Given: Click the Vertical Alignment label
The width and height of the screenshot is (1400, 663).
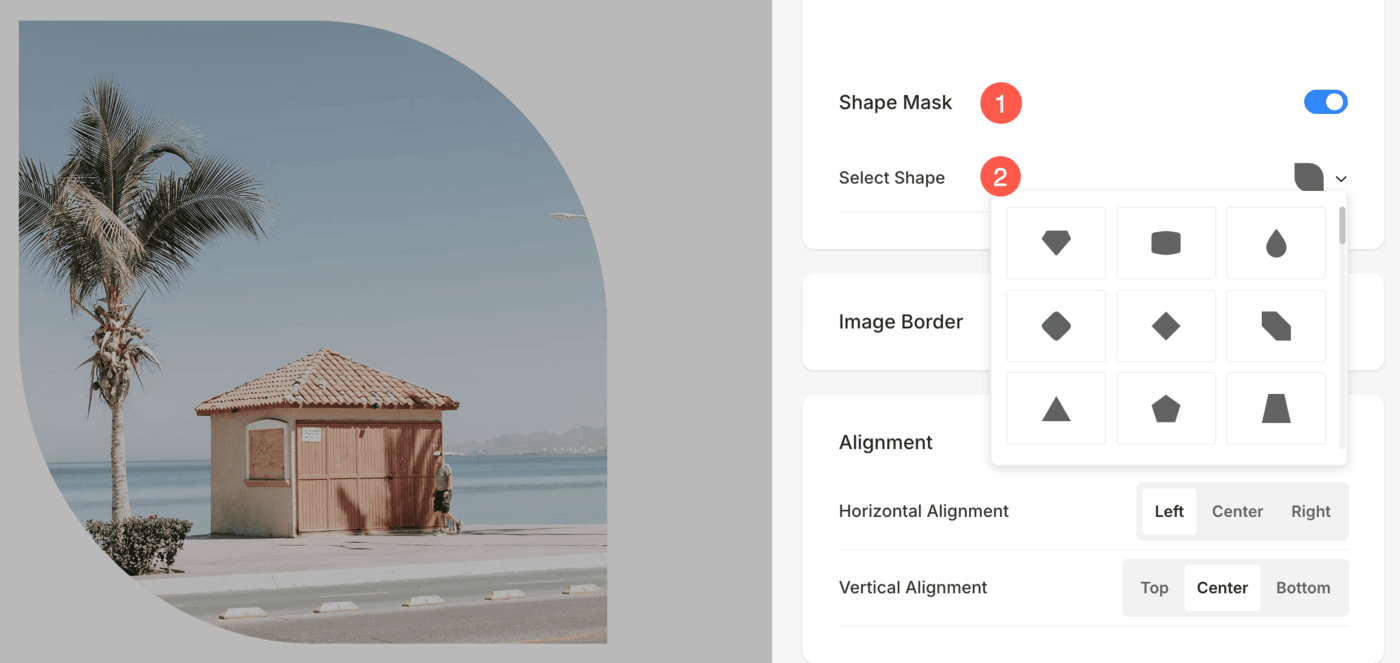Looking at the screenshot, I should pyautogui.click(x=913, y=588).
